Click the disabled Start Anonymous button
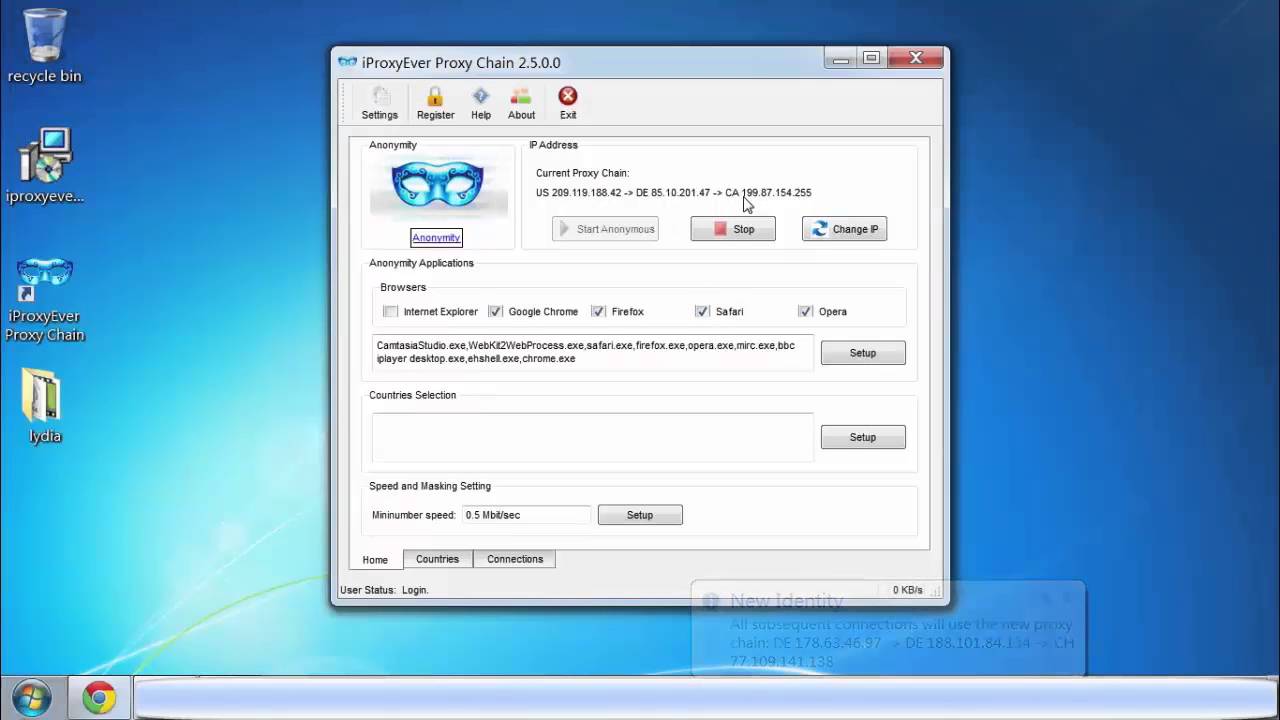Screen dimensions: 1280x720 point(605,229)
